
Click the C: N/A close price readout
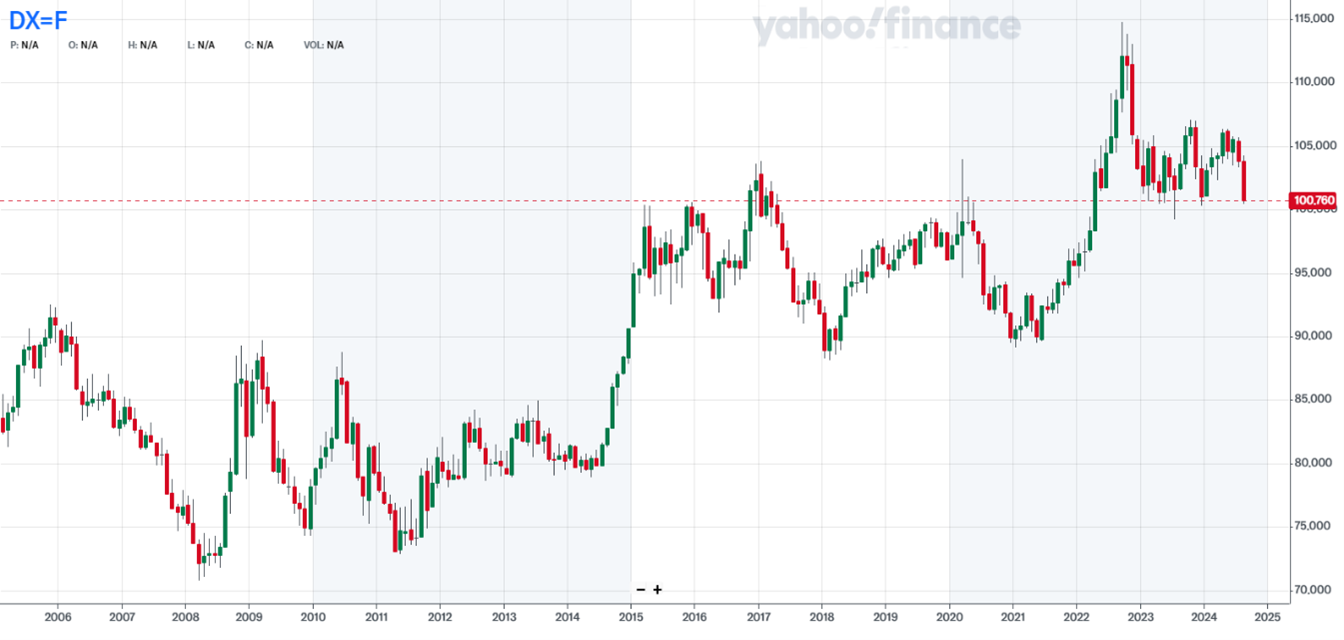(259, 45)
